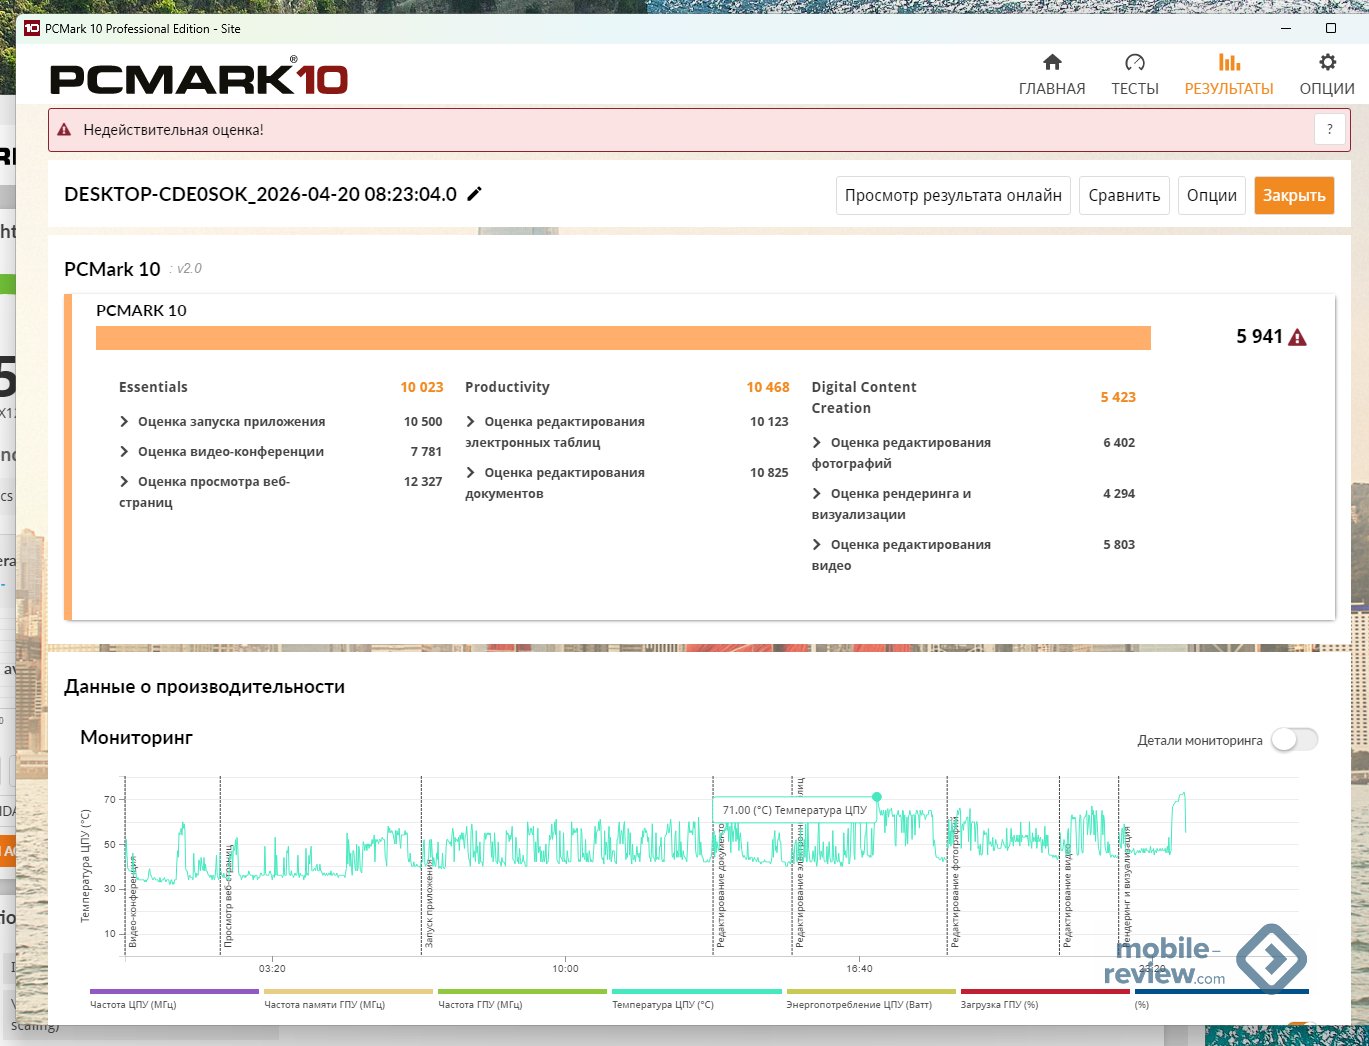
Task: Click the PCMark 10 title bar app icon
Action: click(x=32, y=28)
